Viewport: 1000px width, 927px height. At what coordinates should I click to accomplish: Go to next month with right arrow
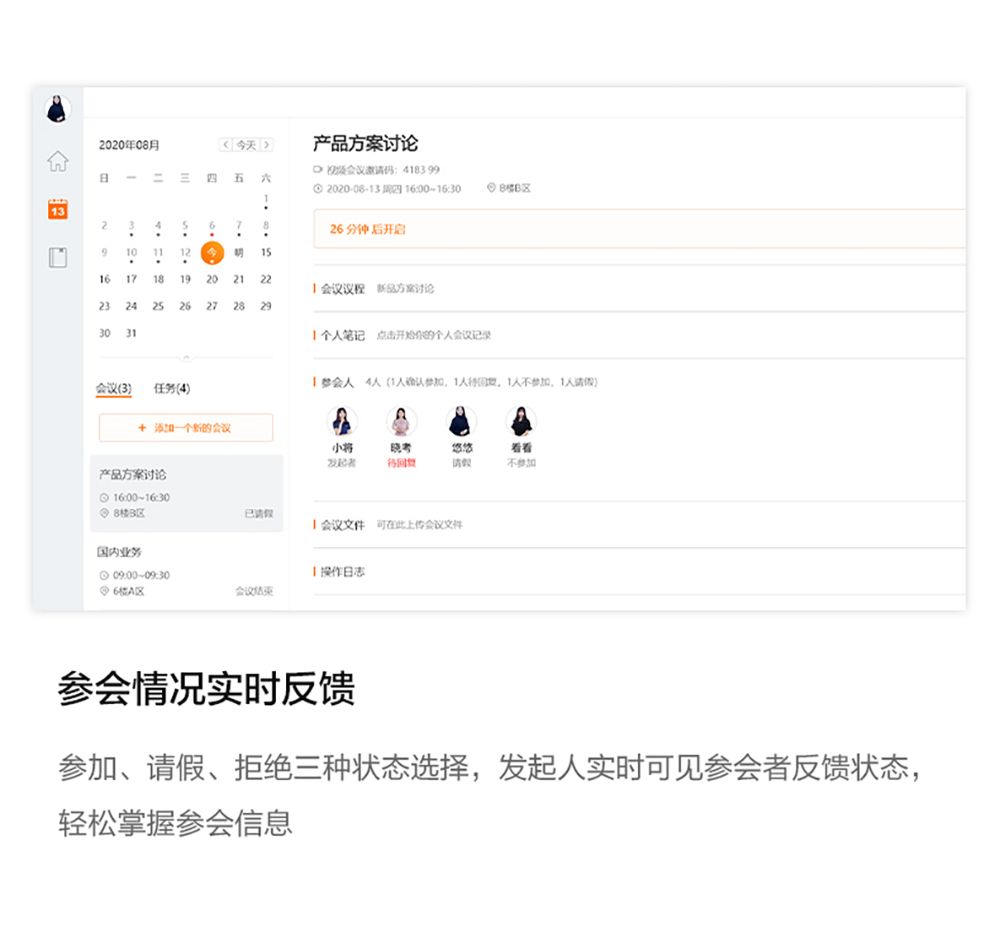(x=267, y=145)
